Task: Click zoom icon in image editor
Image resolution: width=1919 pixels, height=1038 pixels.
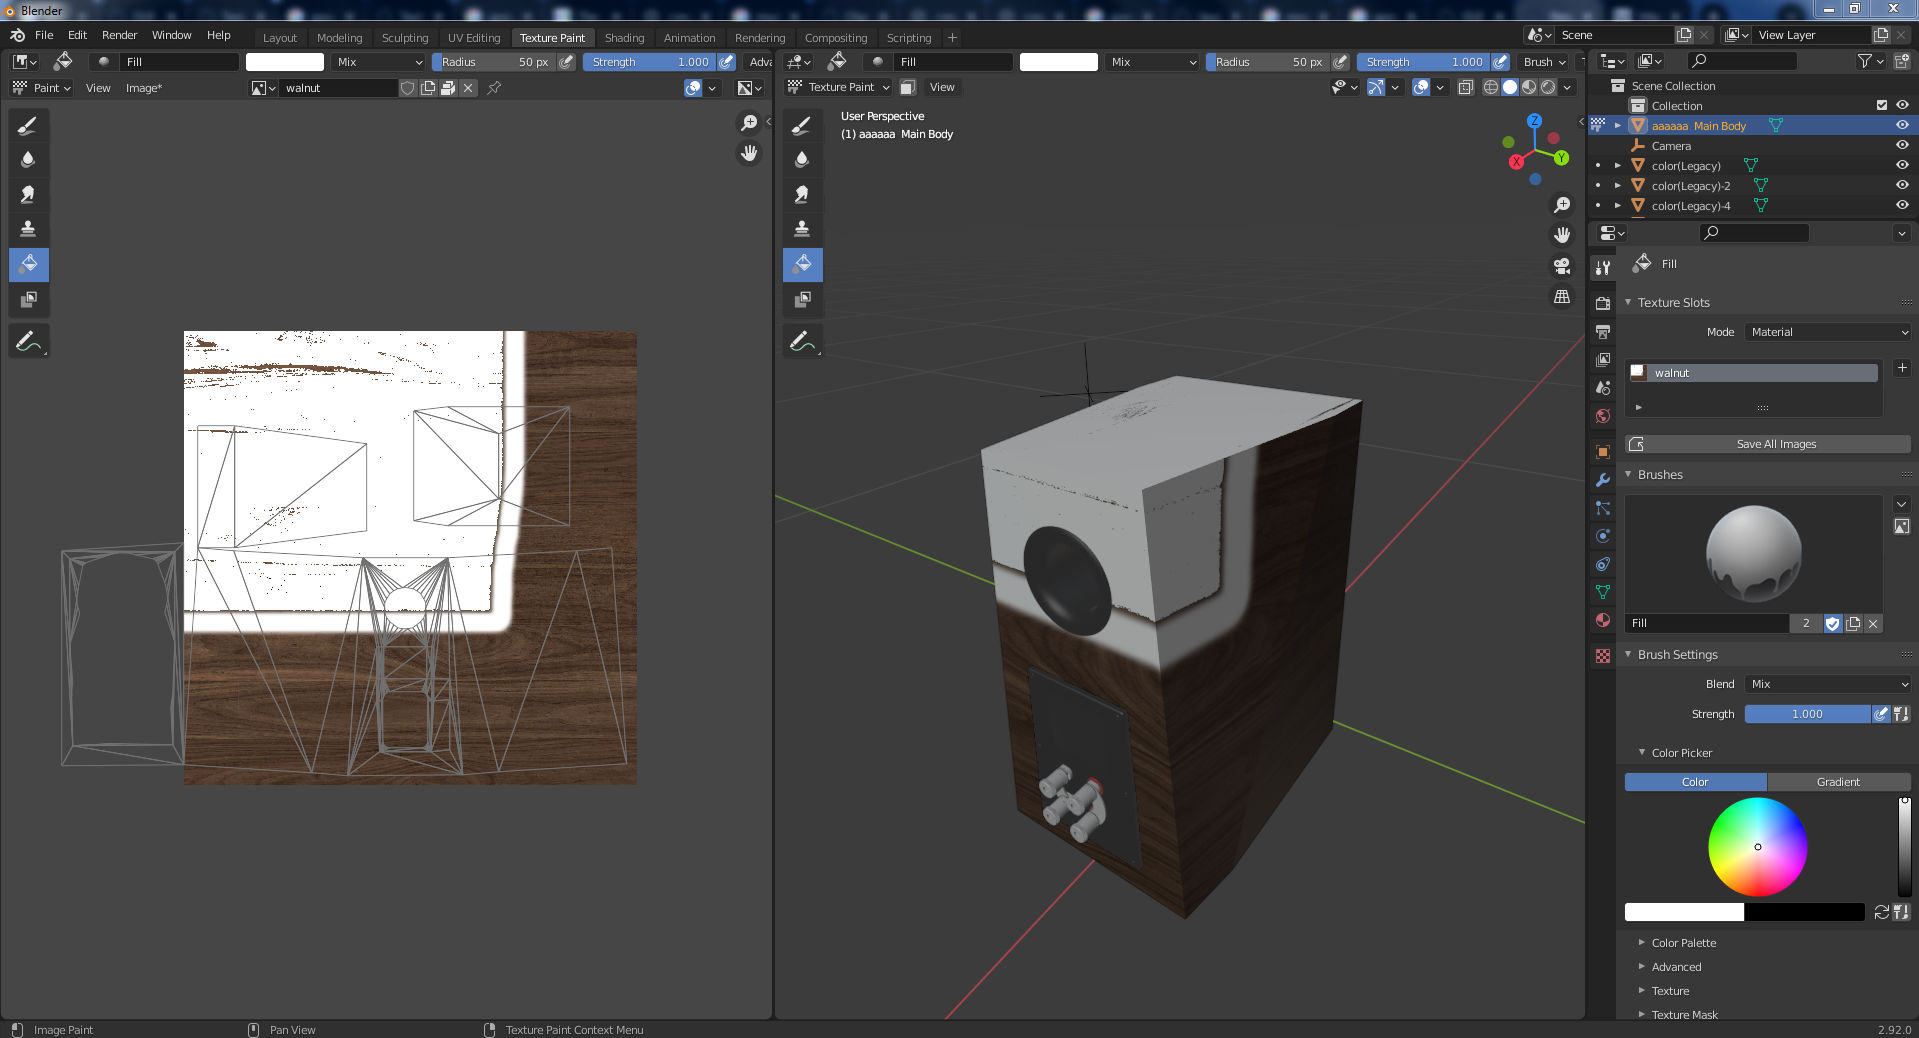Action: click(749, 123)
